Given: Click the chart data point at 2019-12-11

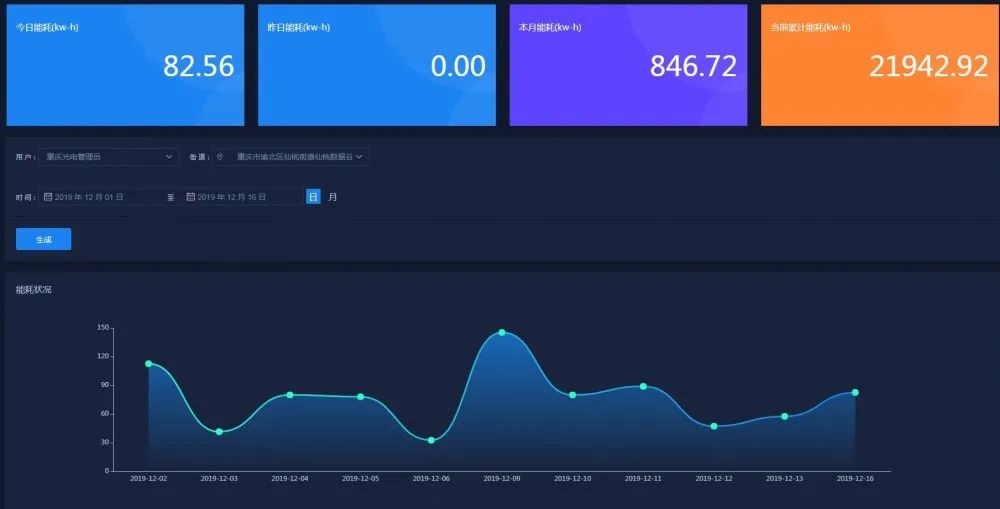Looking at the screenshot, I should pos(643,386).
